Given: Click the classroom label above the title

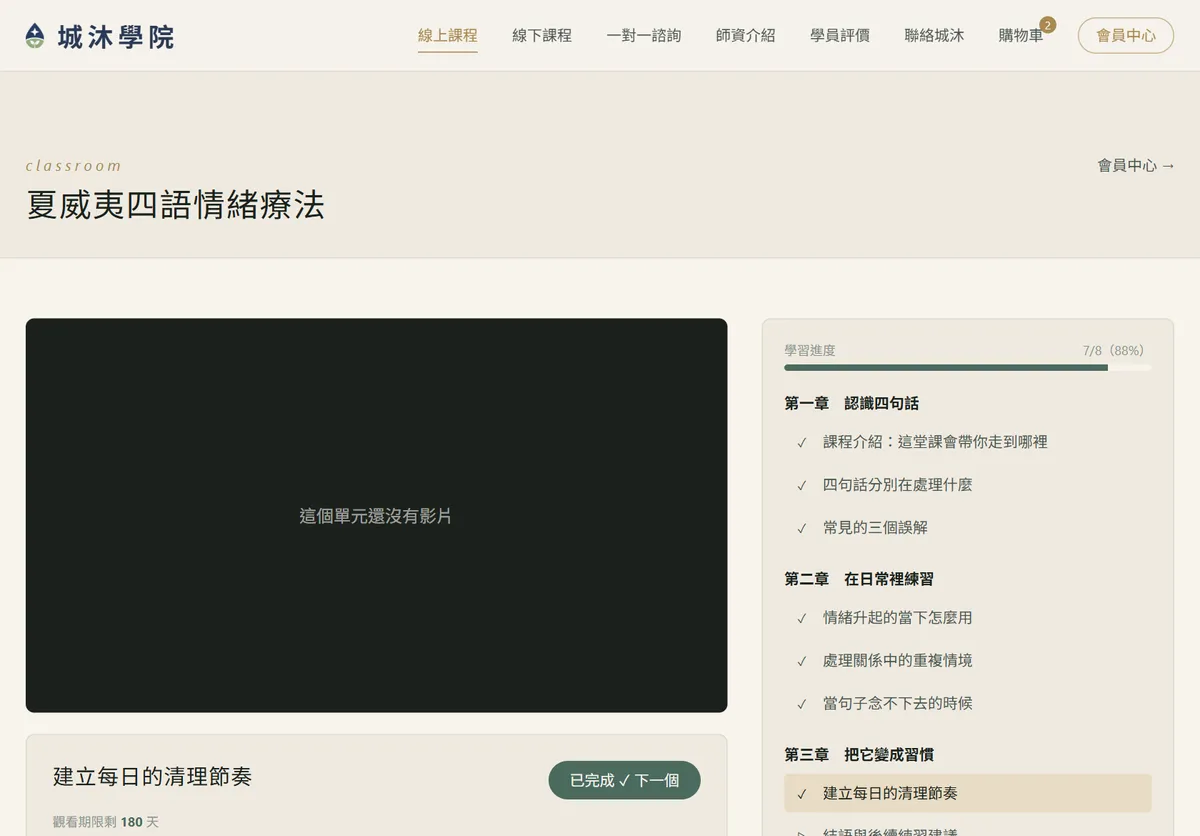Looking at the screenshot, I should pyautogui.click(x=73, y=166).
